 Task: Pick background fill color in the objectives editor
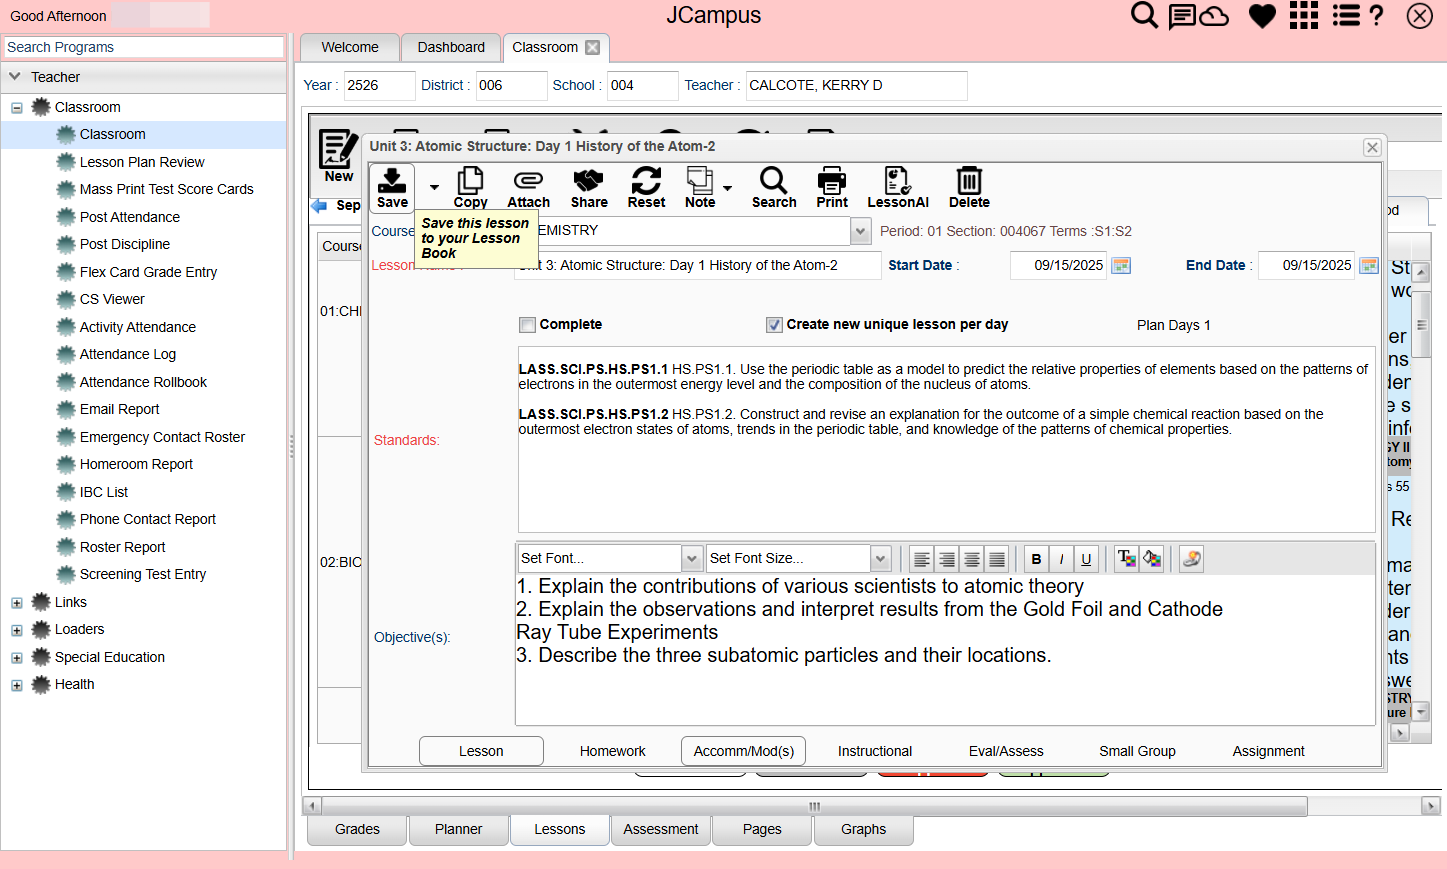[x=1152, y=559]
